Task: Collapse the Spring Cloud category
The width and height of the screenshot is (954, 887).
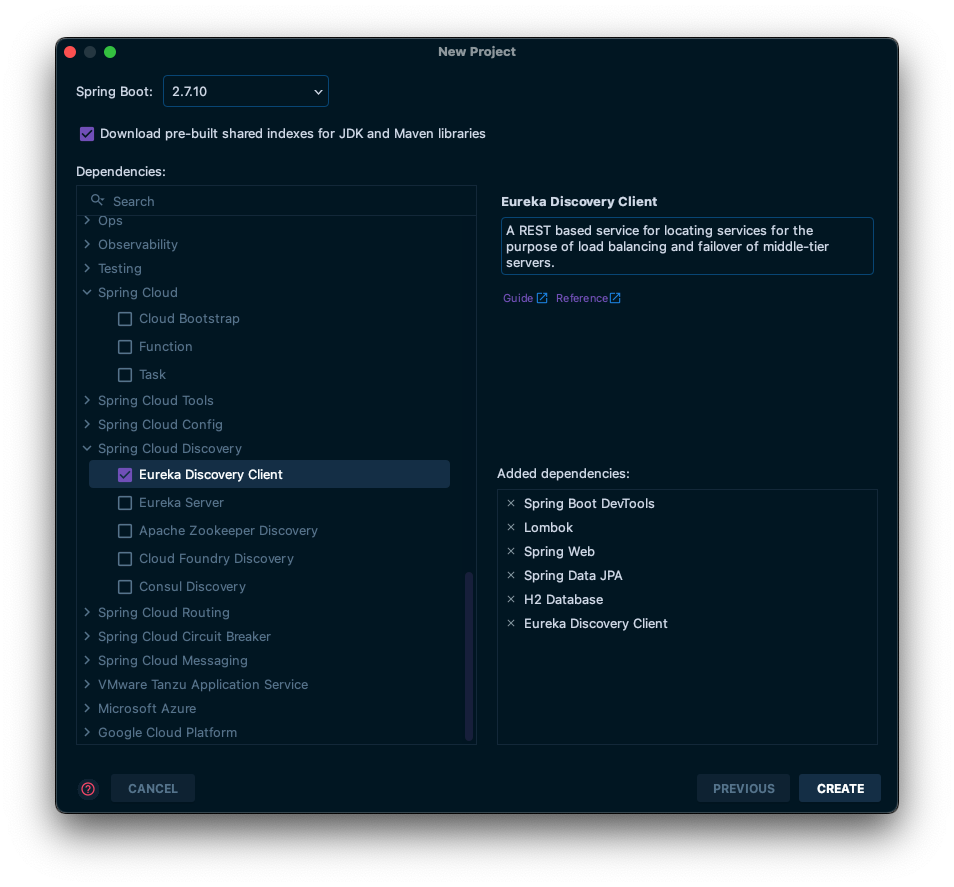Action: [87, 293]
